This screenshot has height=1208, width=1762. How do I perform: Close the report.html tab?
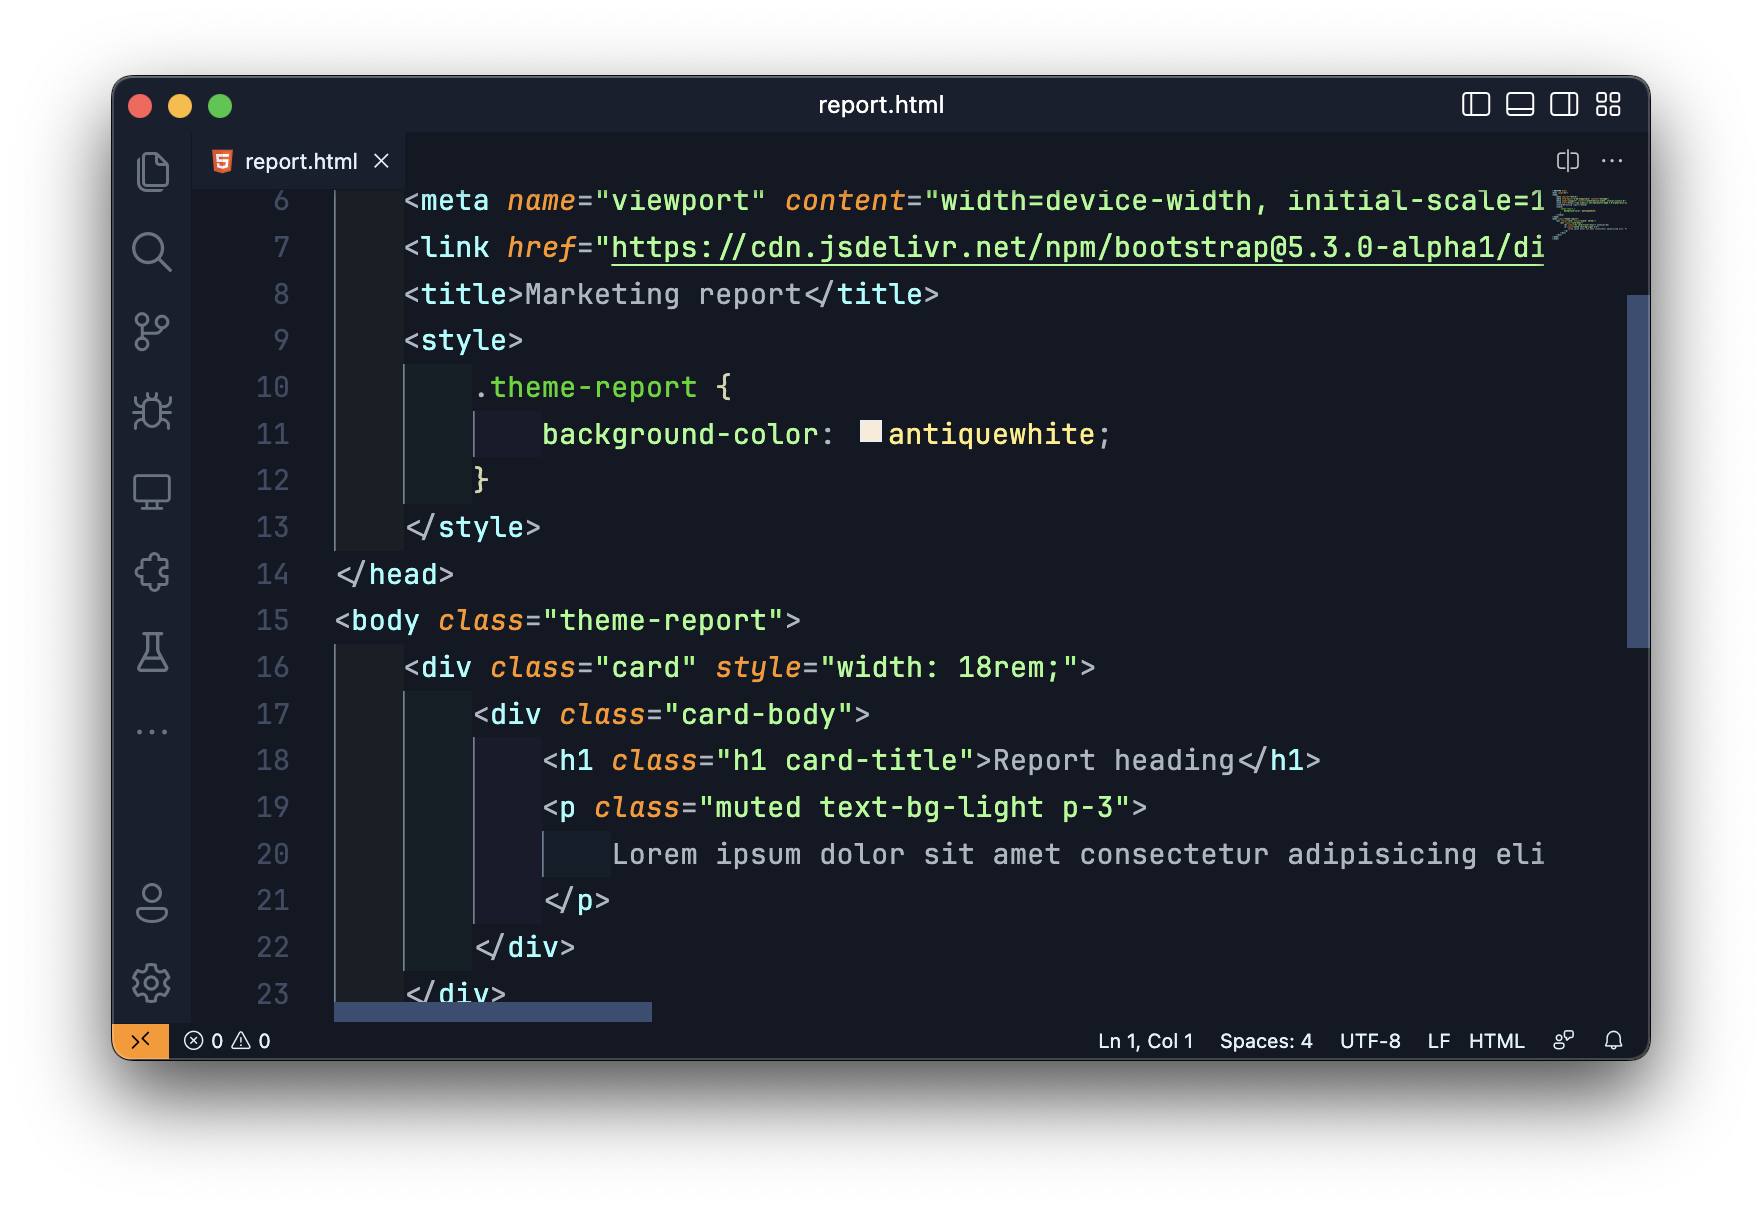[381, 161]
